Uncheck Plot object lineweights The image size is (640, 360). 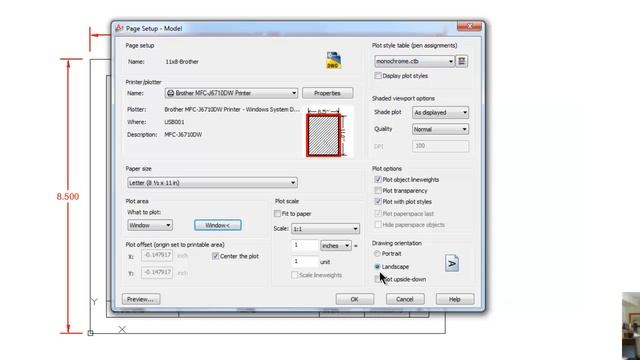pos(378,180)
